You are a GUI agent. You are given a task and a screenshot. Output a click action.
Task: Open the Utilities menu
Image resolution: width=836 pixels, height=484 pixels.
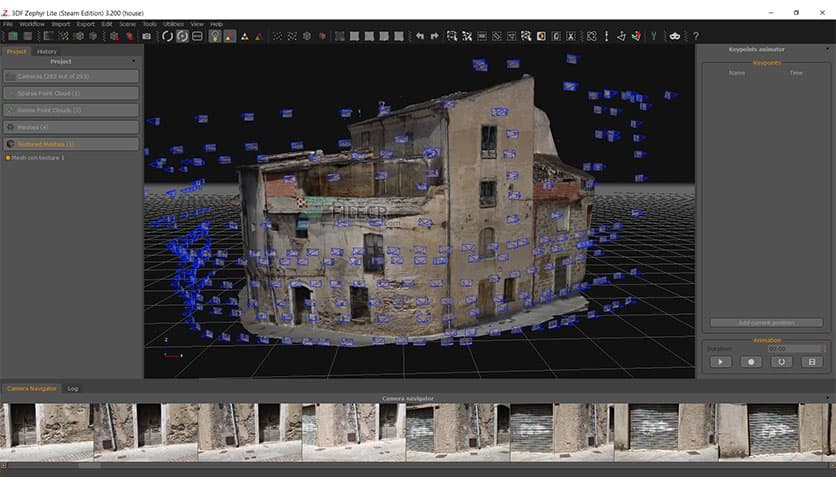coord(173,24)
